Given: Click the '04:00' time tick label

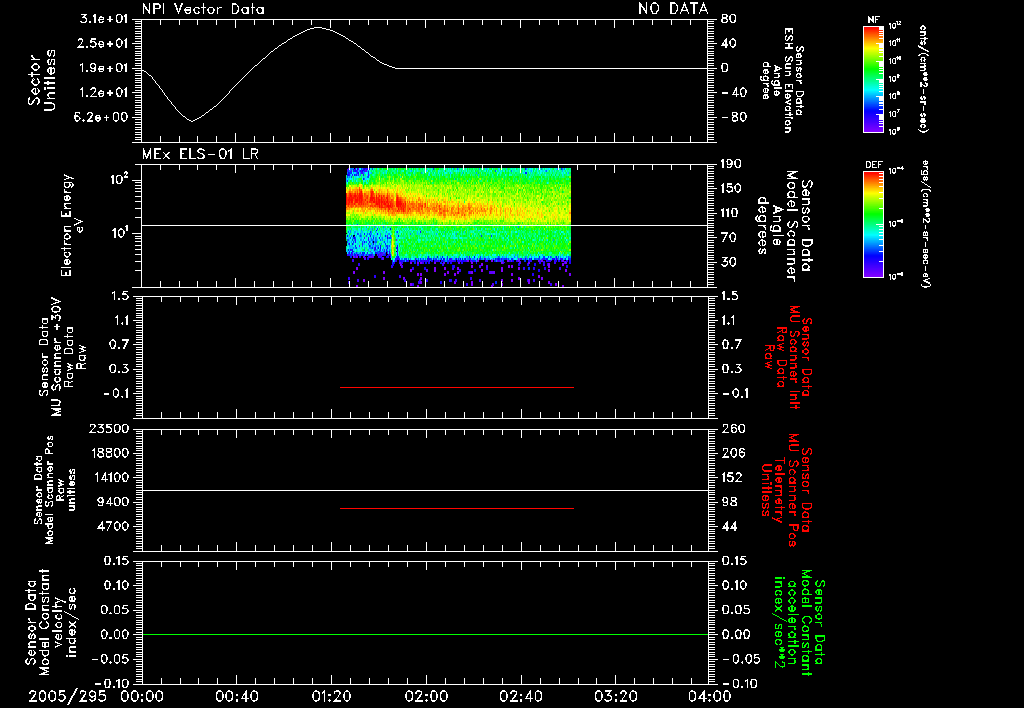Looking at the screenshot, I should pos(709,696).
